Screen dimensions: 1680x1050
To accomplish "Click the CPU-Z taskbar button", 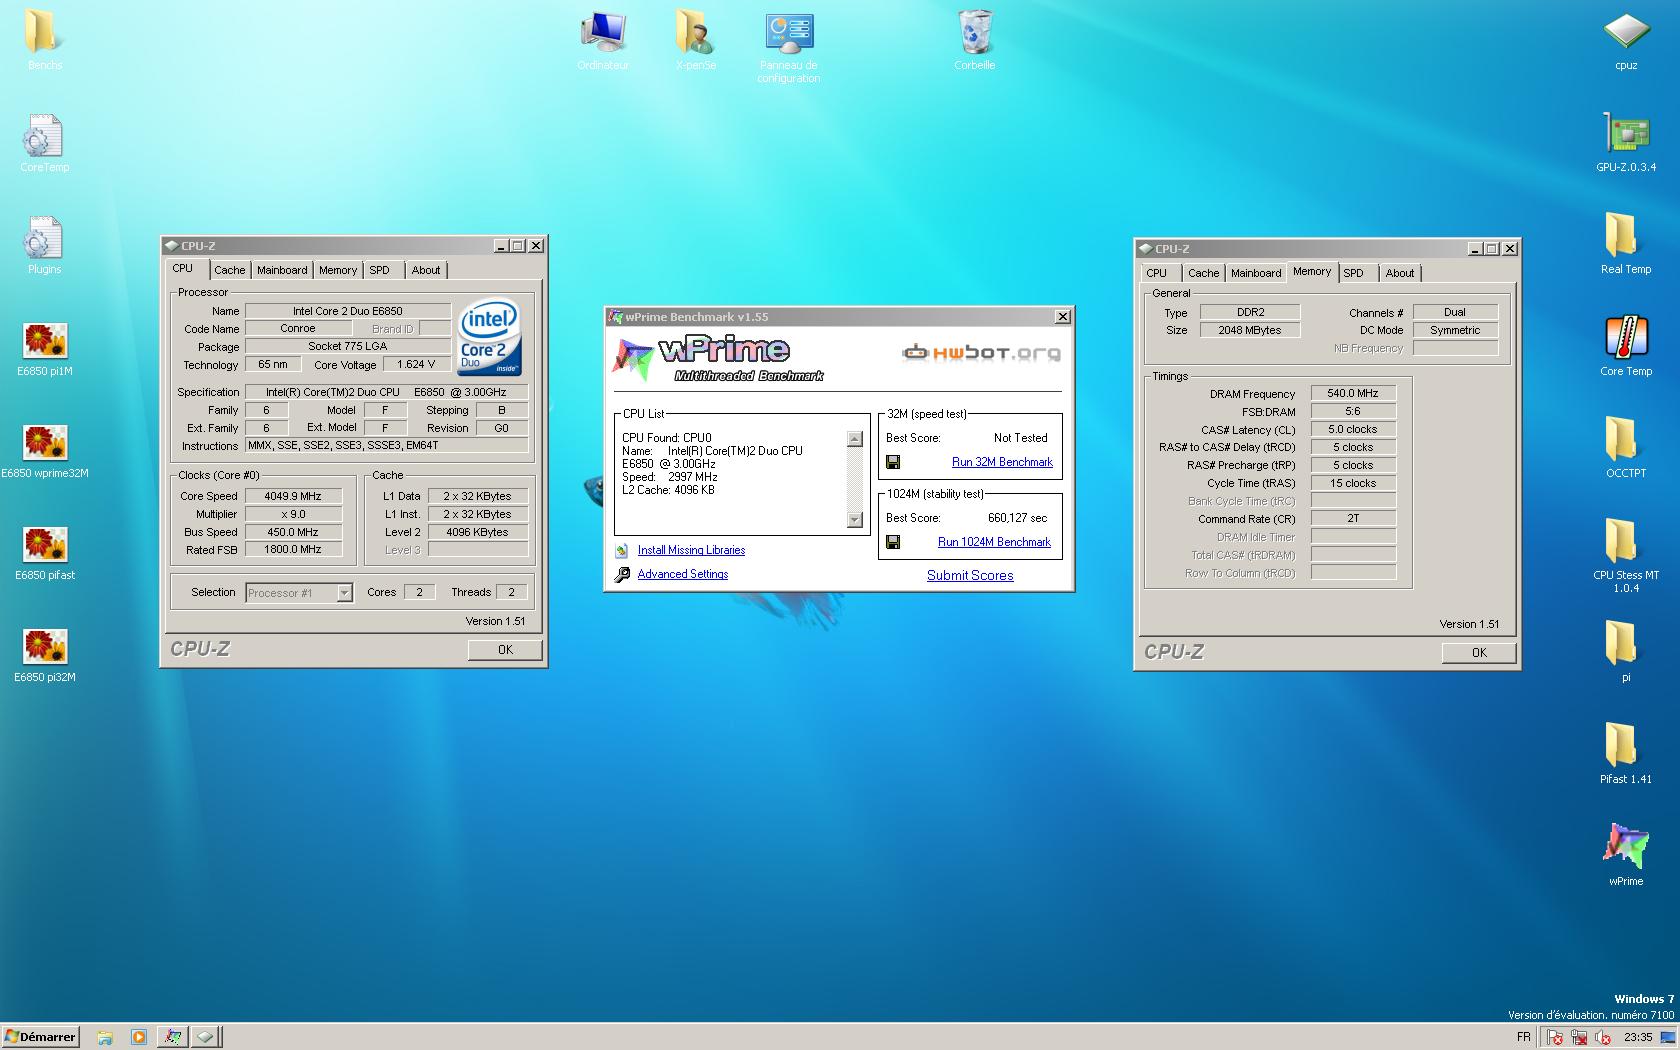I will 205,1037.
